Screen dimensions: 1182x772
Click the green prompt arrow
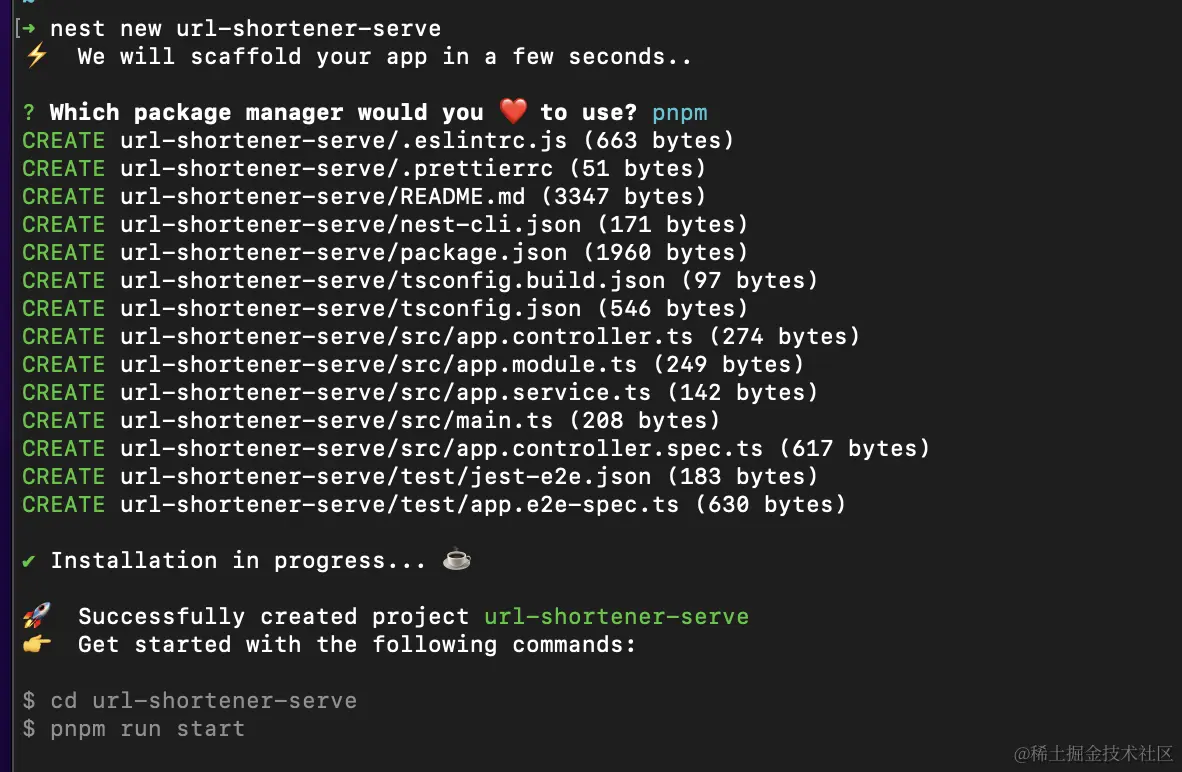click(28, 29)
